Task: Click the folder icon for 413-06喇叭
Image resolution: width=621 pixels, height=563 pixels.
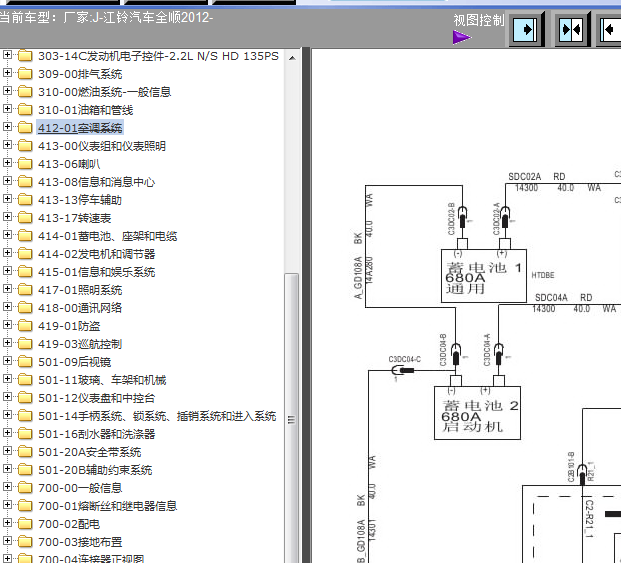Action: [x=25, y=164]
